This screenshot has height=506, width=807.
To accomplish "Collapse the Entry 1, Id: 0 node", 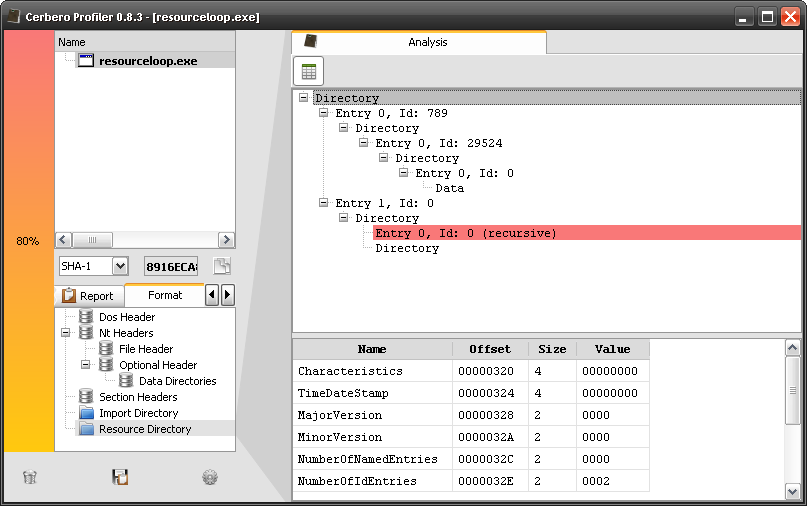I will click(x=323, y=202).
